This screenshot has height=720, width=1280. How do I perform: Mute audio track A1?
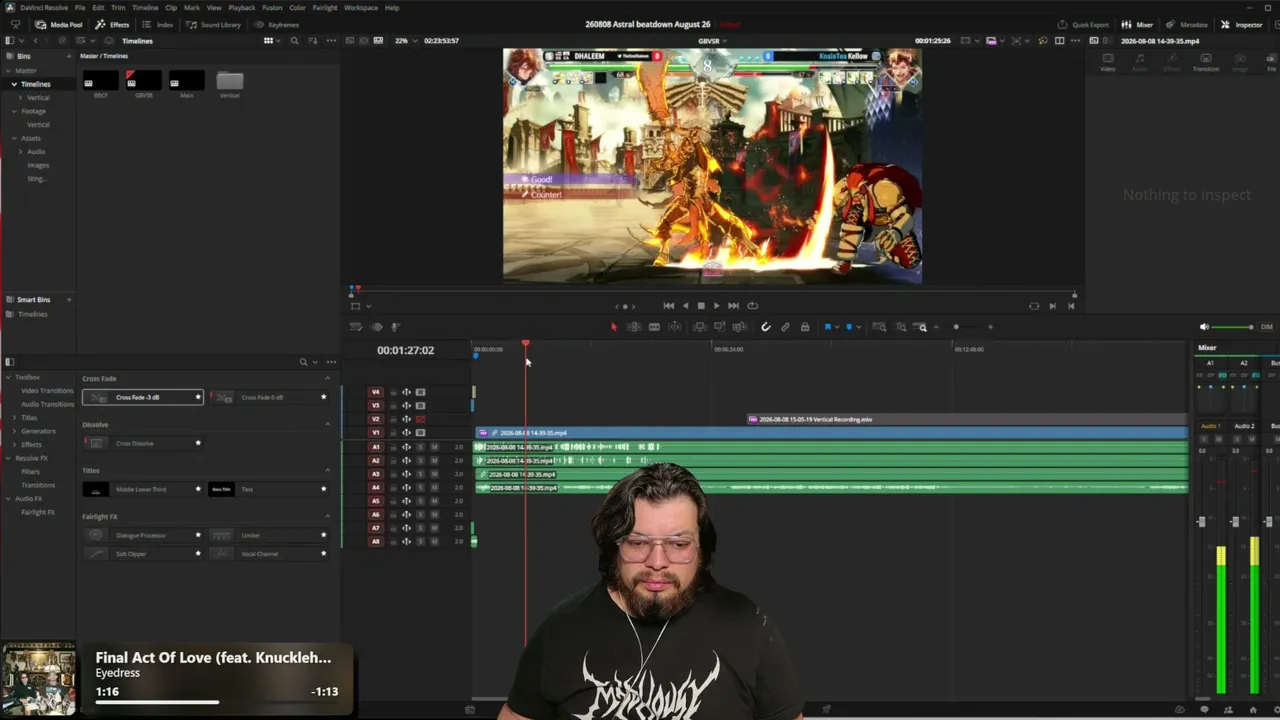[x=434, y=447]
